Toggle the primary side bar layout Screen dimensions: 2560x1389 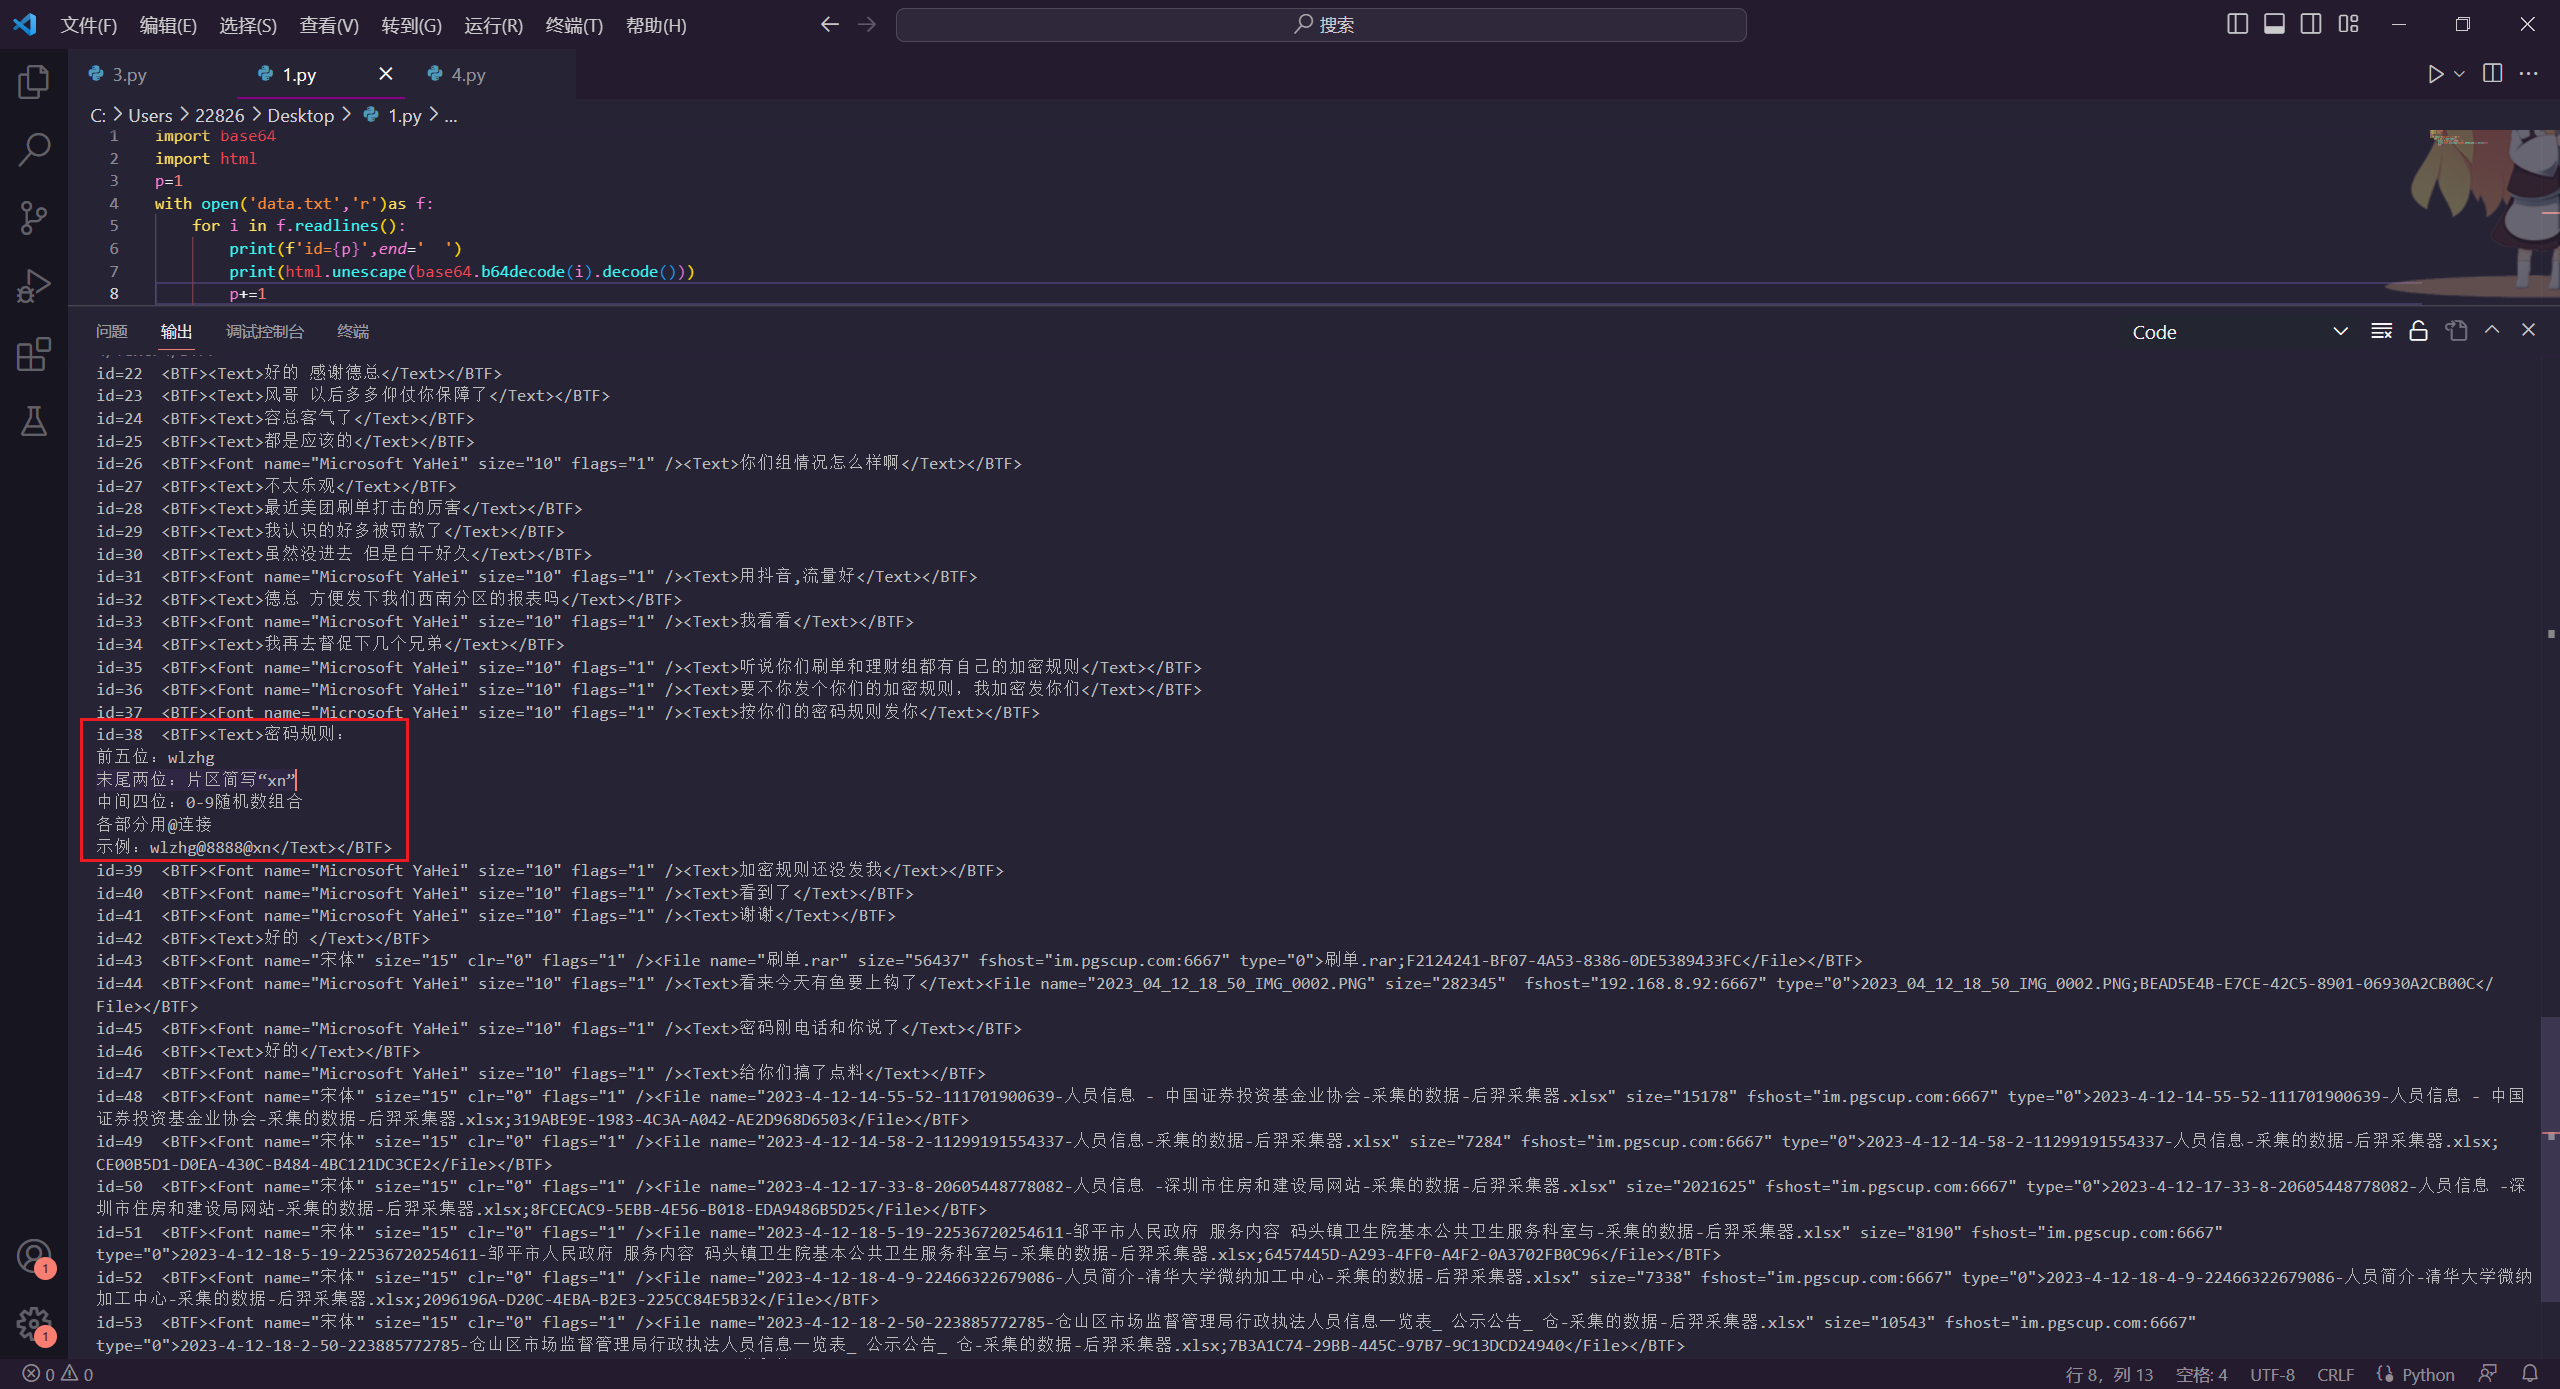click(2237, 24)
